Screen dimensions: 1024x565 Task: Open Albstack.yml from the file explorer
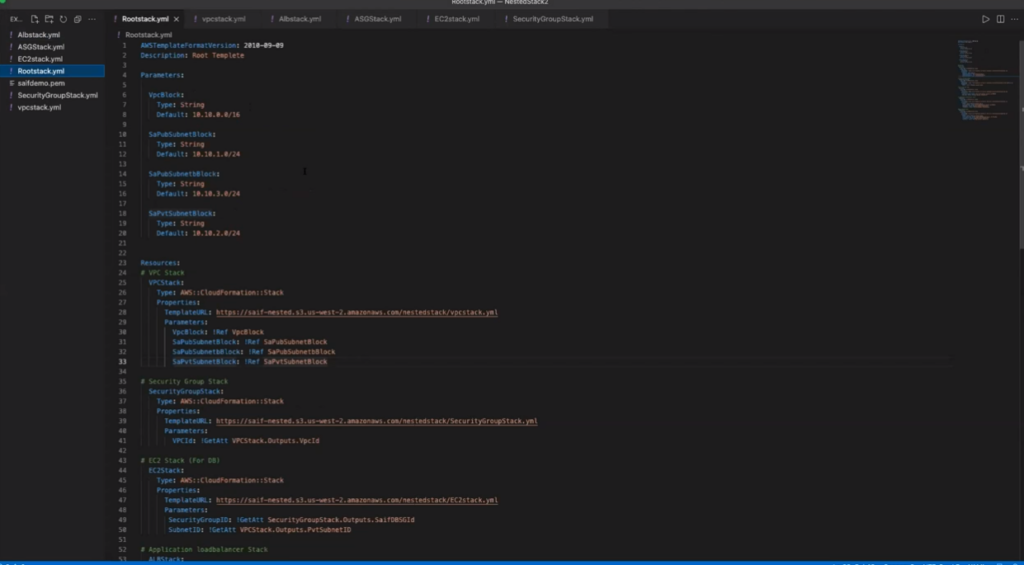pos(40,35)
